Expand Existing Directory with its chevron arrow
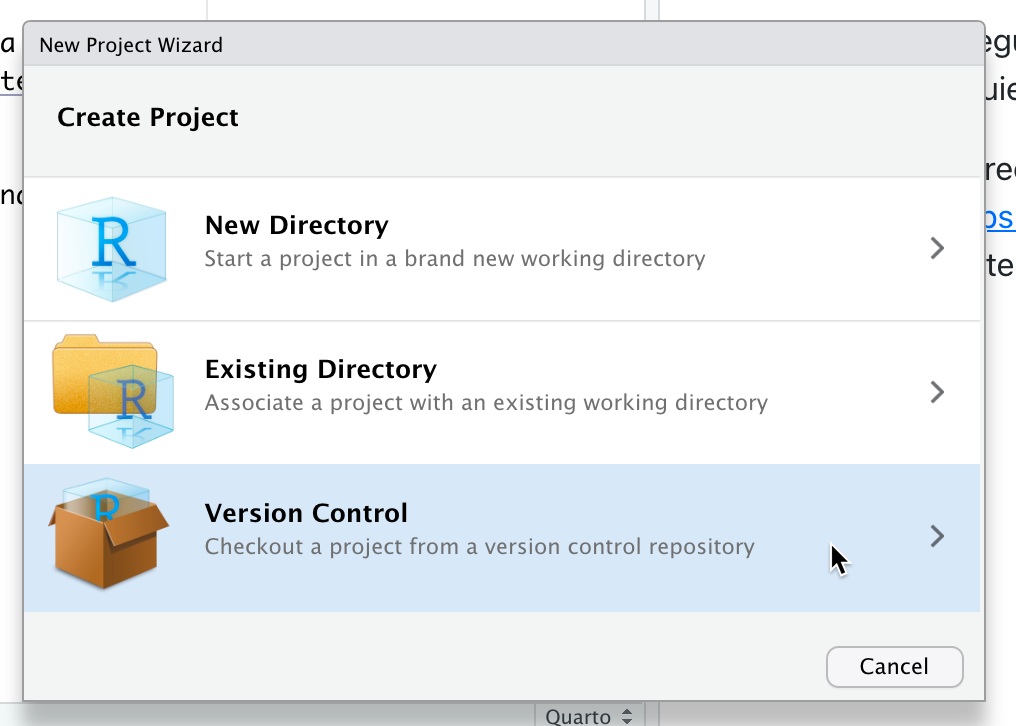 pyautogui.click(x=937, y=392)
